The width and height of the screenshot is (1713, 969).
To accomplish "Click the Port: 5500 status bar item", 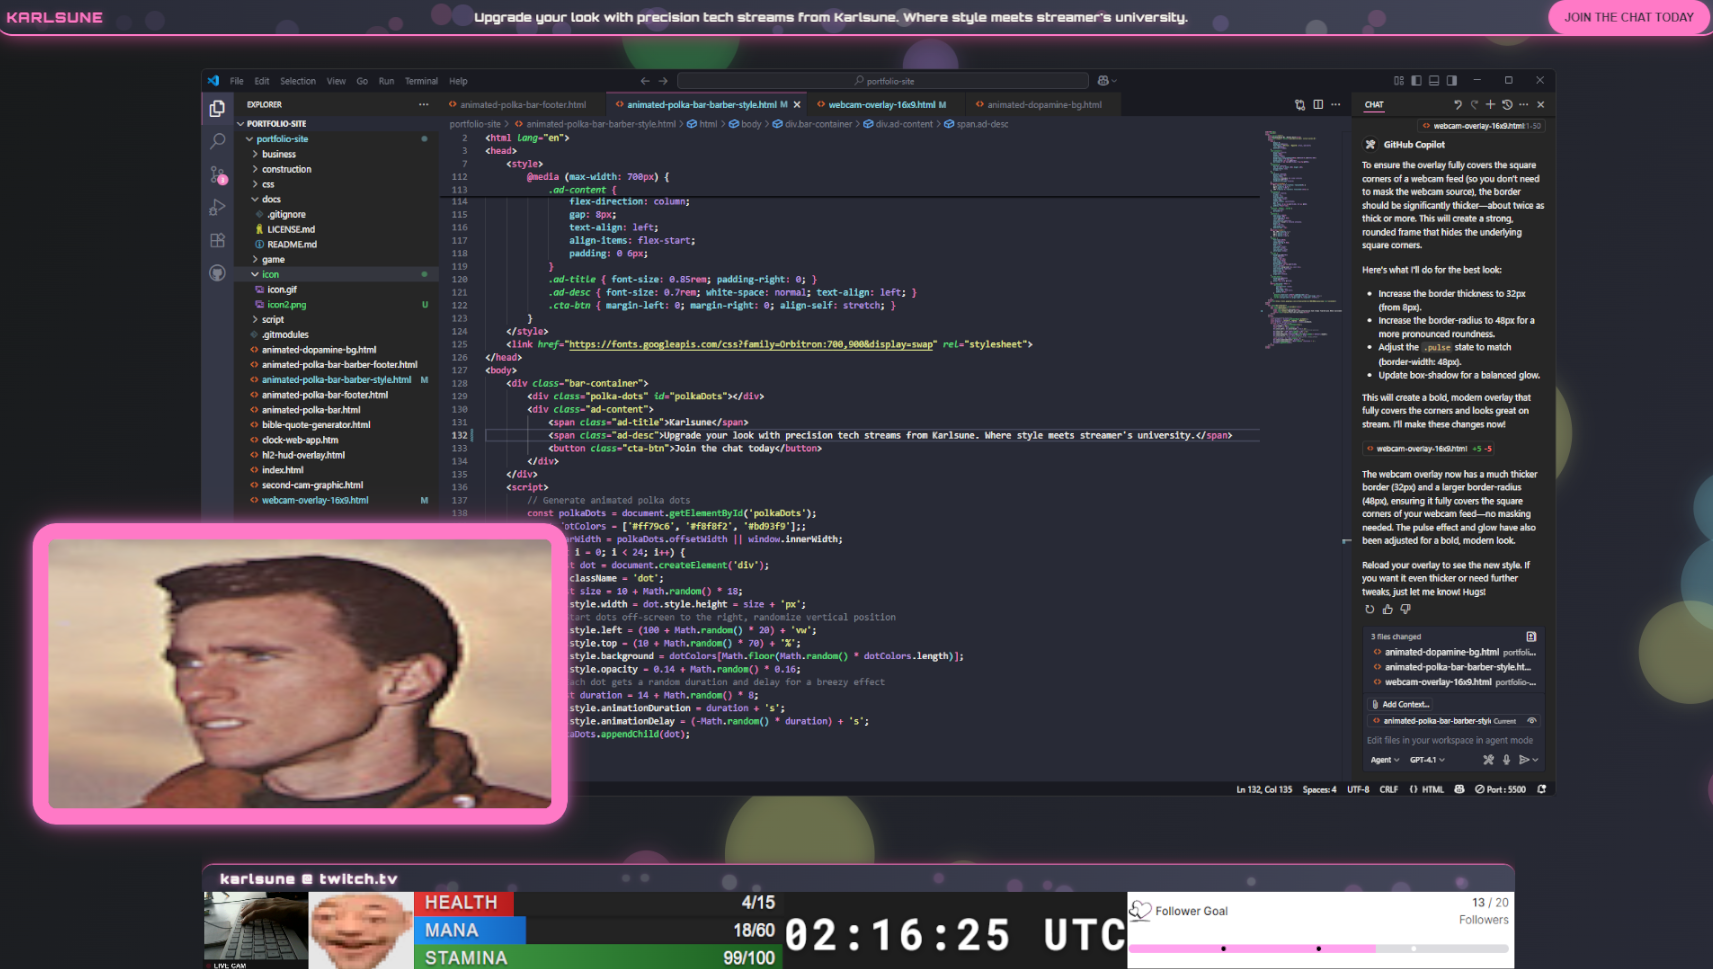I will point(1500,789).
